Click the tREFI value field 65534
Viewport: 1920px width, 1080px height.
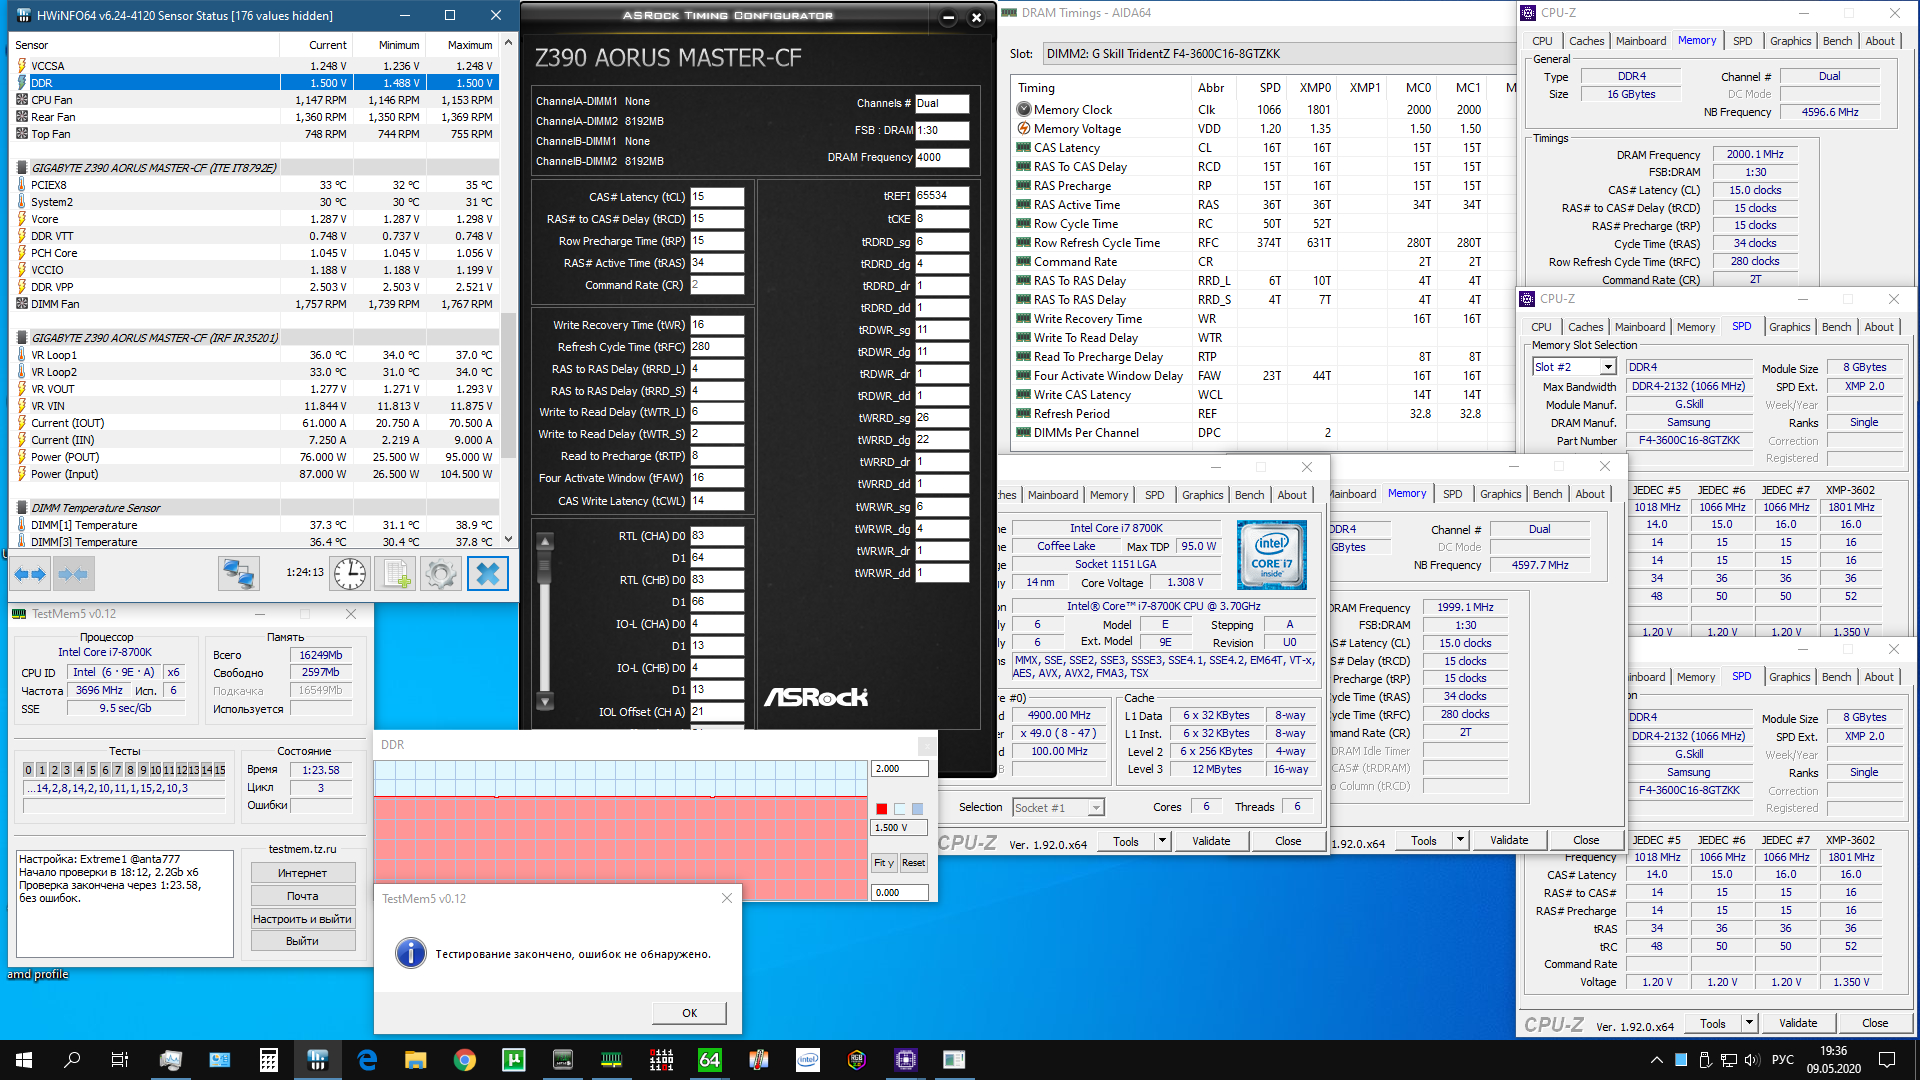941,196
